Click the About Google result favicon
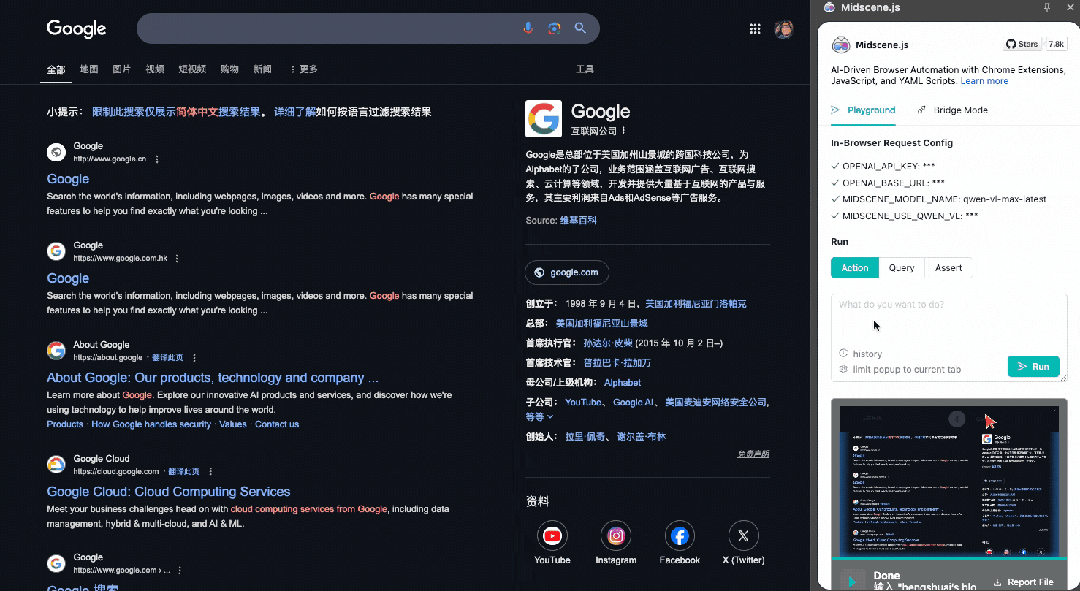Image resolution: width=1080 pixels, height=591 pixels. pos(56,351)
